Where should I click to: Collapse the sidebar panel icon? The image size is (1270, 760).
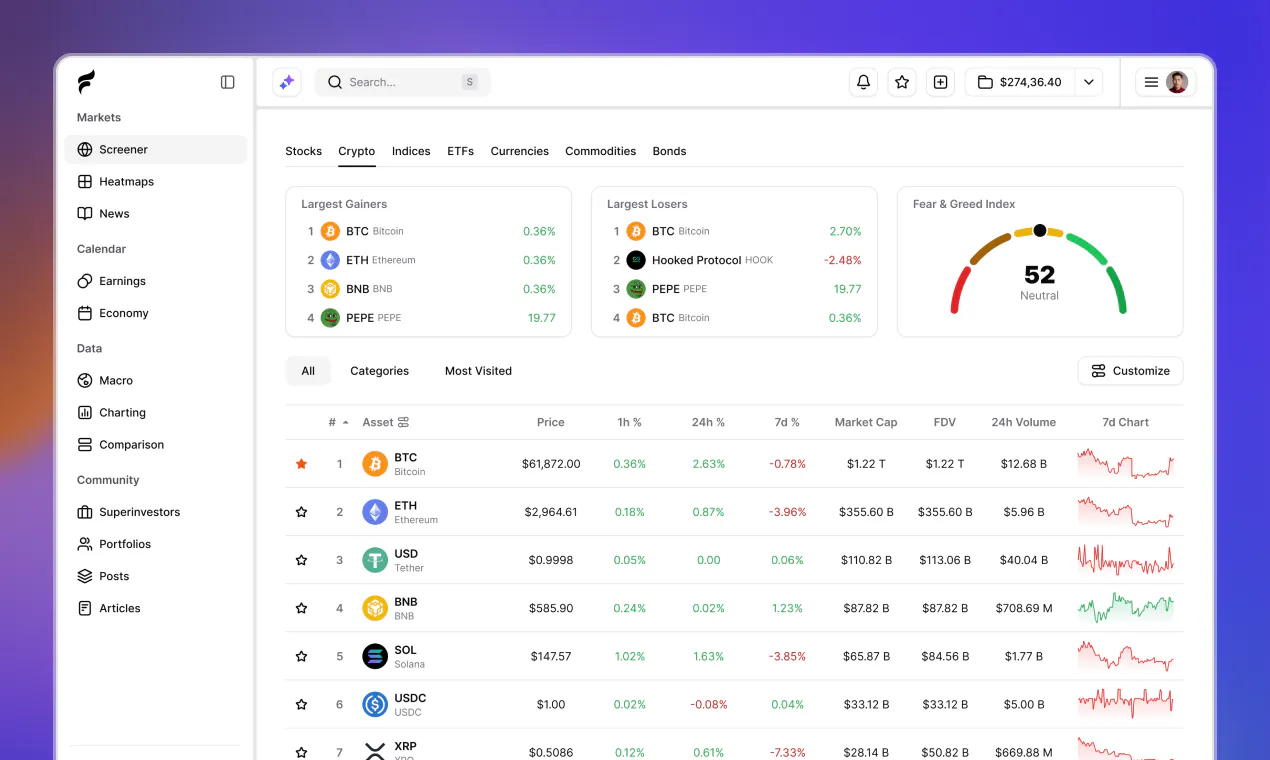pos(228,82)
